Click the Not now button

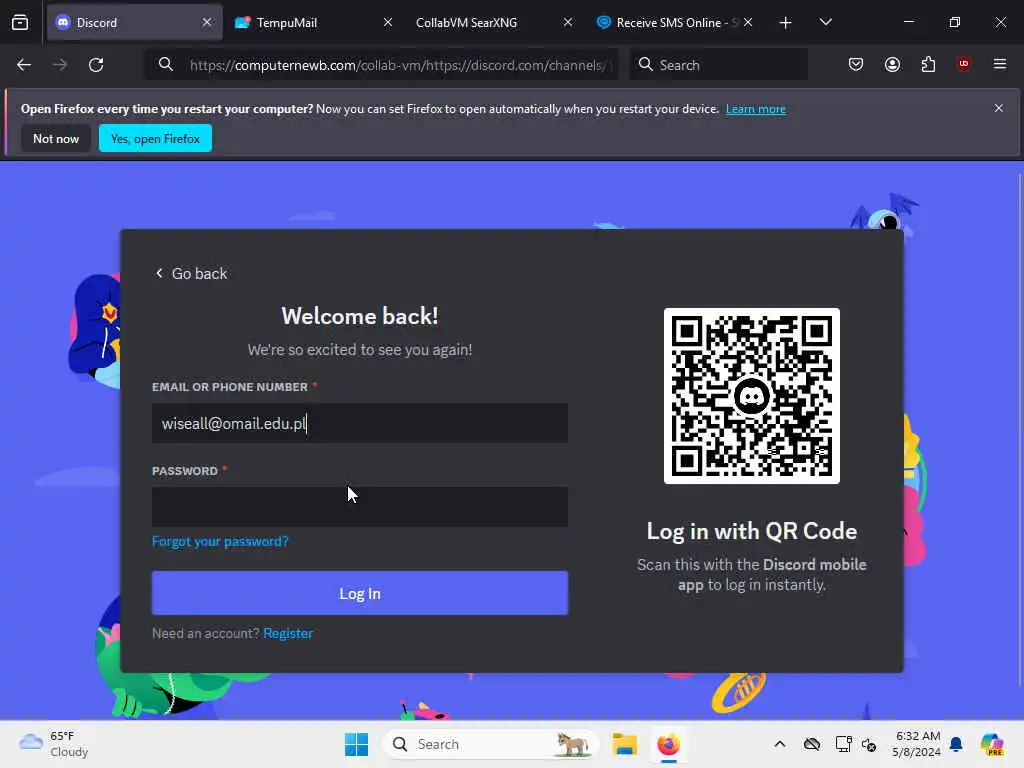(56, 138)
